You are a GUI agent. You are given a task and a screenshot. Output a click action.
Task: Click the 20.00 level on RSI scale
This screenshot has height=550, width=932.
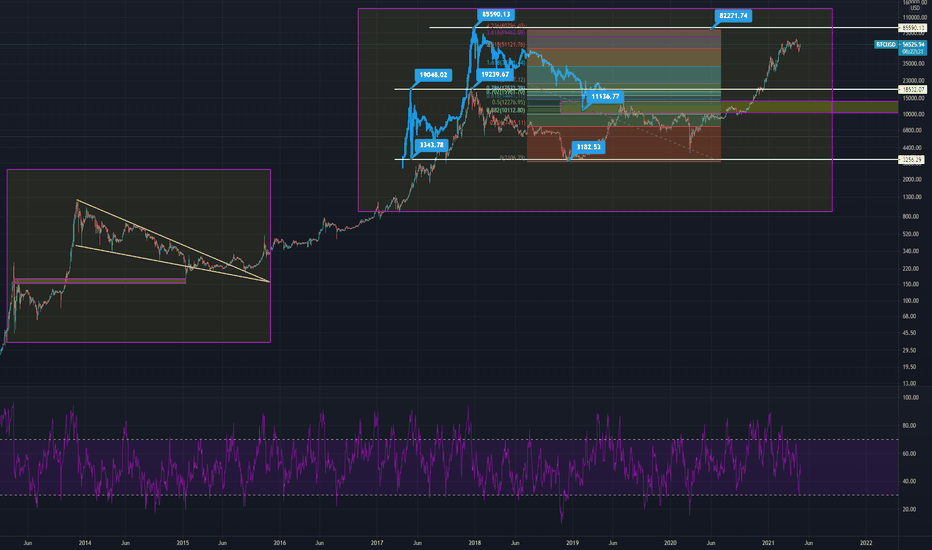pyautogui.click(x=911, y=510)
